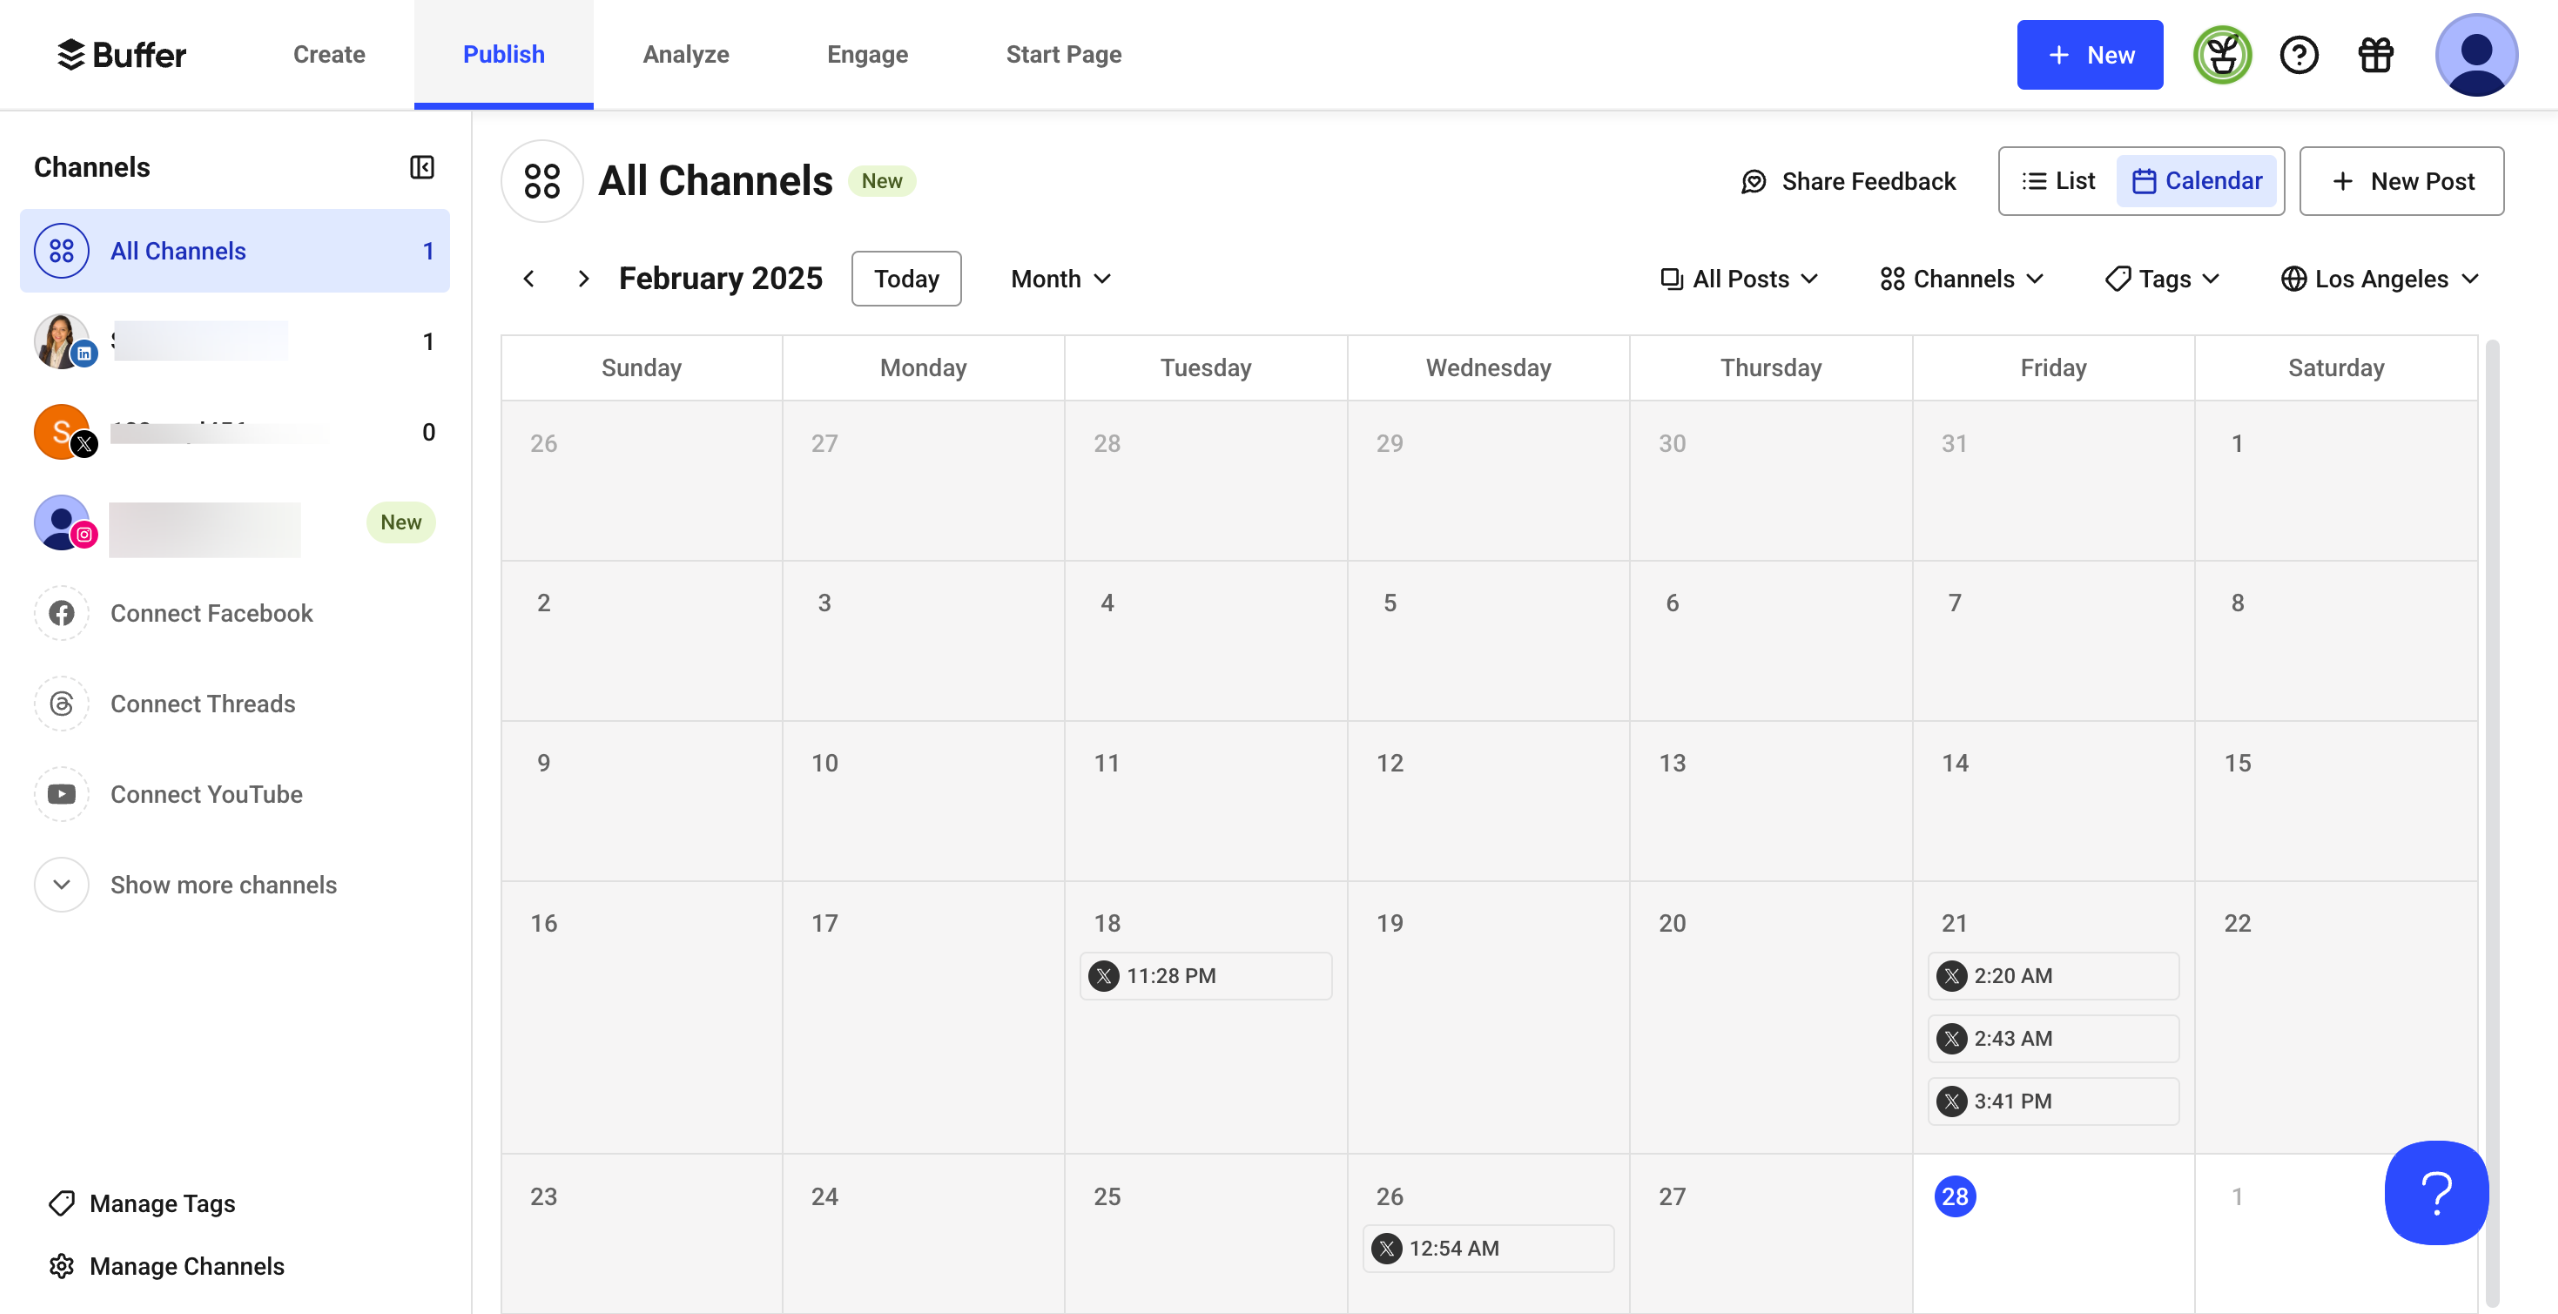Open the blue floating help chat bubble
The image size is (2558, 1314).
2435,1192
